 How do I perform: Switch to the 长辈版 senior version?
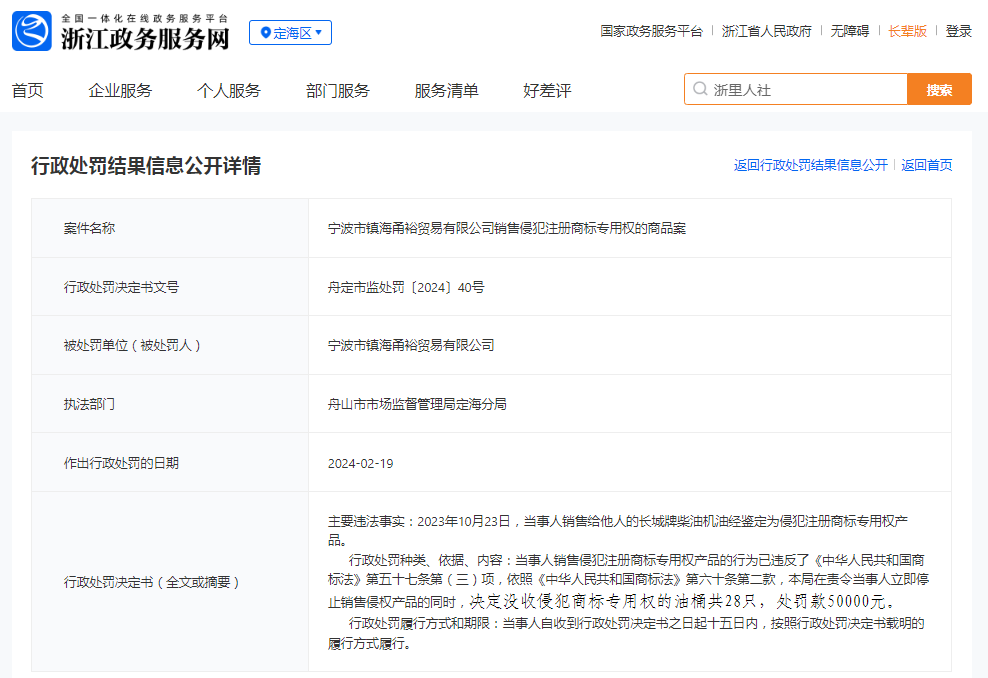[x=907, y=31]
